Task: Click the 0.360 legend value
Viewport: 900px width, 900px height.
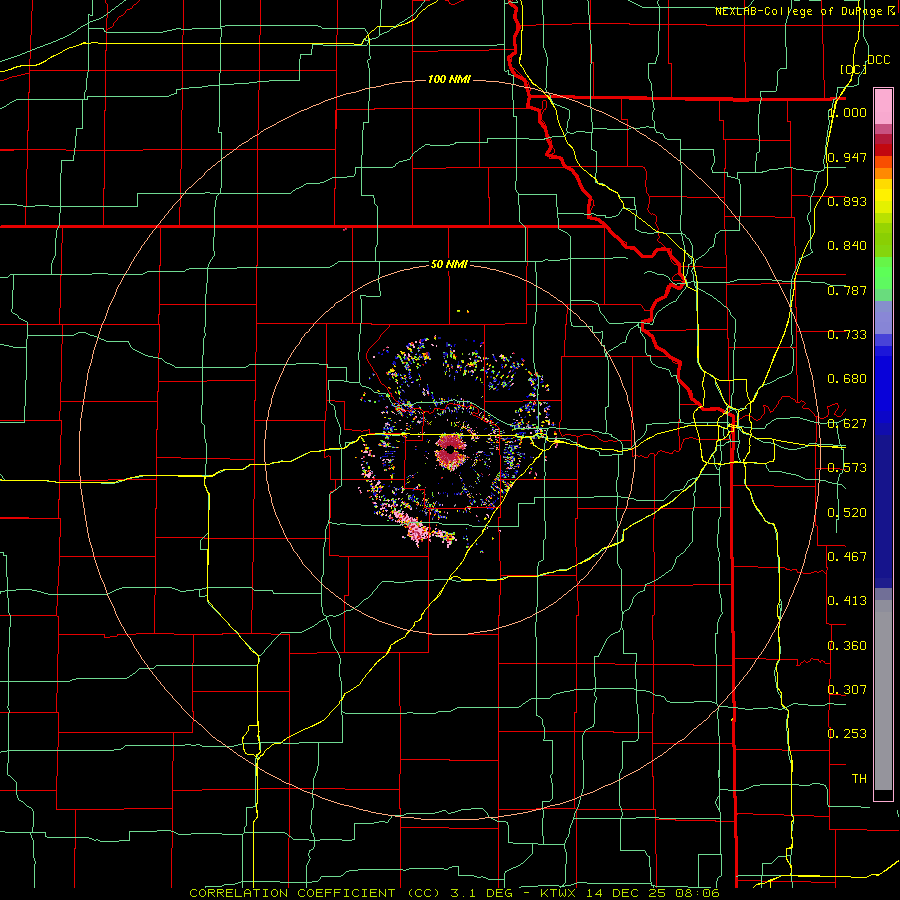Action: 847,646
